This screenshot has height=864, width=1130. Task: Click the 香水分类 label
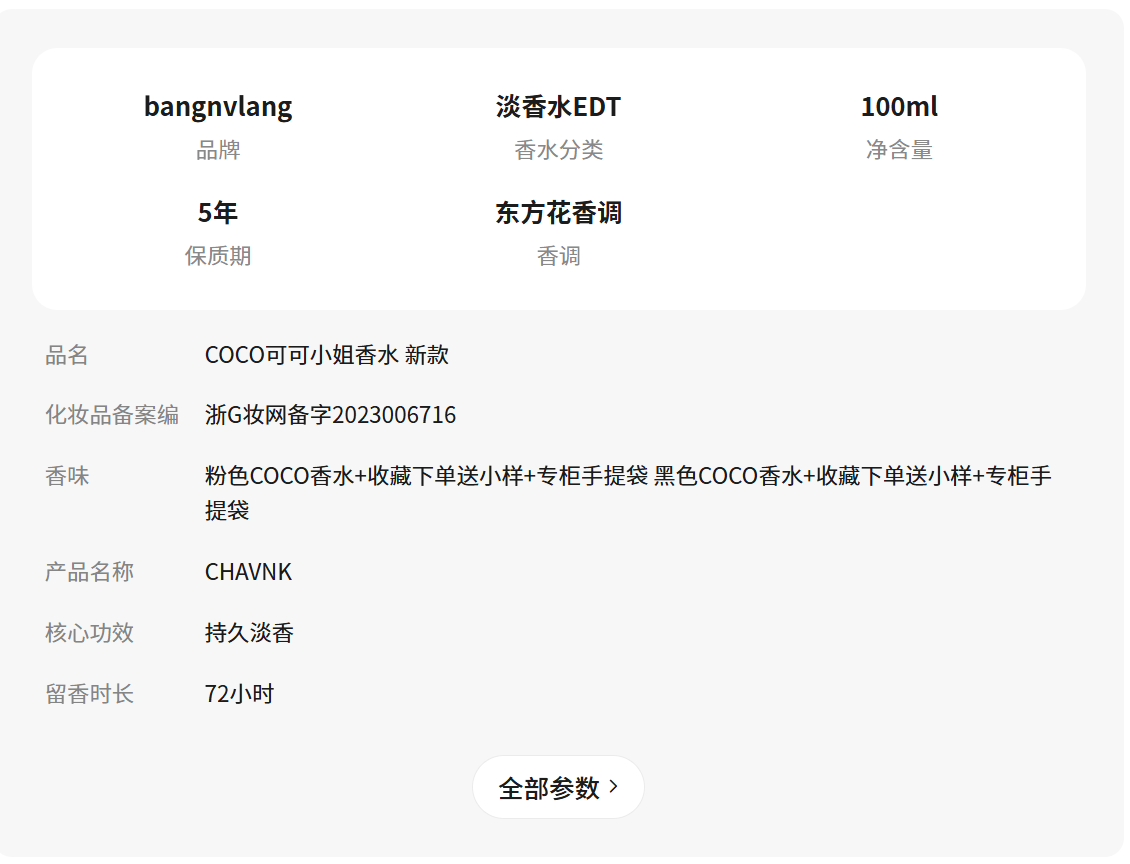click(558, 151)
